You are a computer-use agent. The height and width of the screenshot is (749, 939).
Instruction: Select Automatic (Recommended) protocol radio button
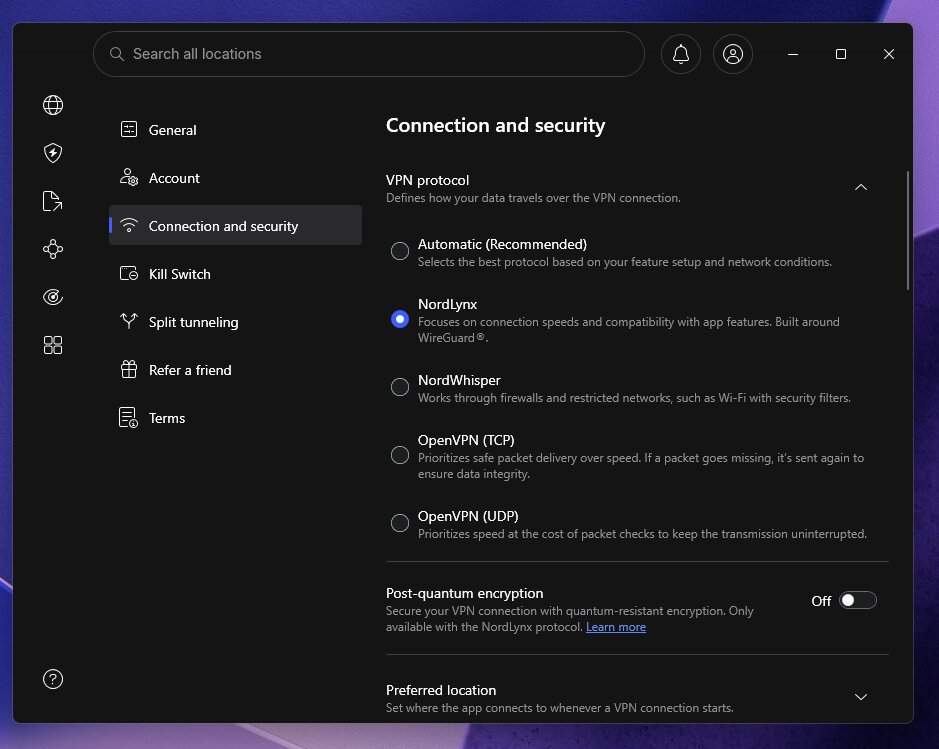pos(399,251)
